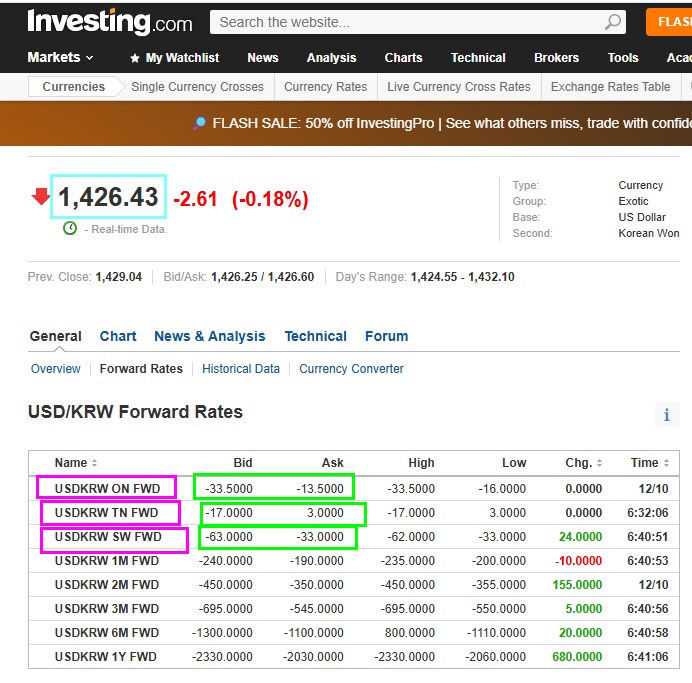Open Live Currency Cross Rates submenu item

coord(459,87)
